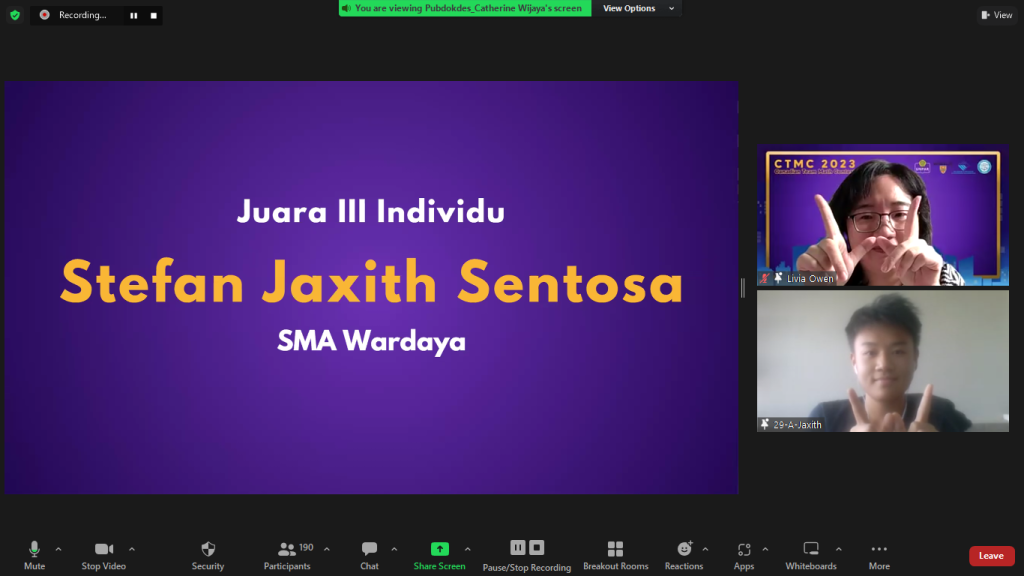
Task: Click the green Share Screen icon
Action: pyautogui.click(x=439, y=549)
